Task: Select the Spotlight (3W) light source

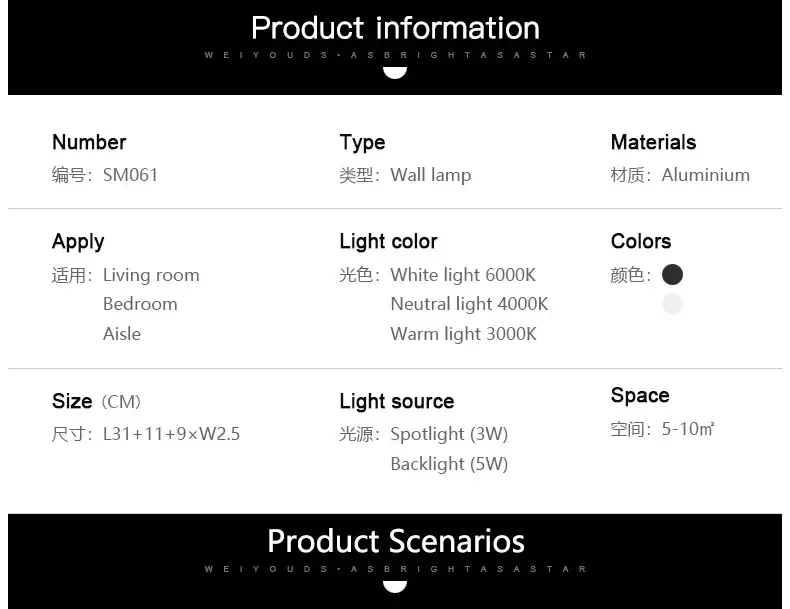Action: coord(449,434)
